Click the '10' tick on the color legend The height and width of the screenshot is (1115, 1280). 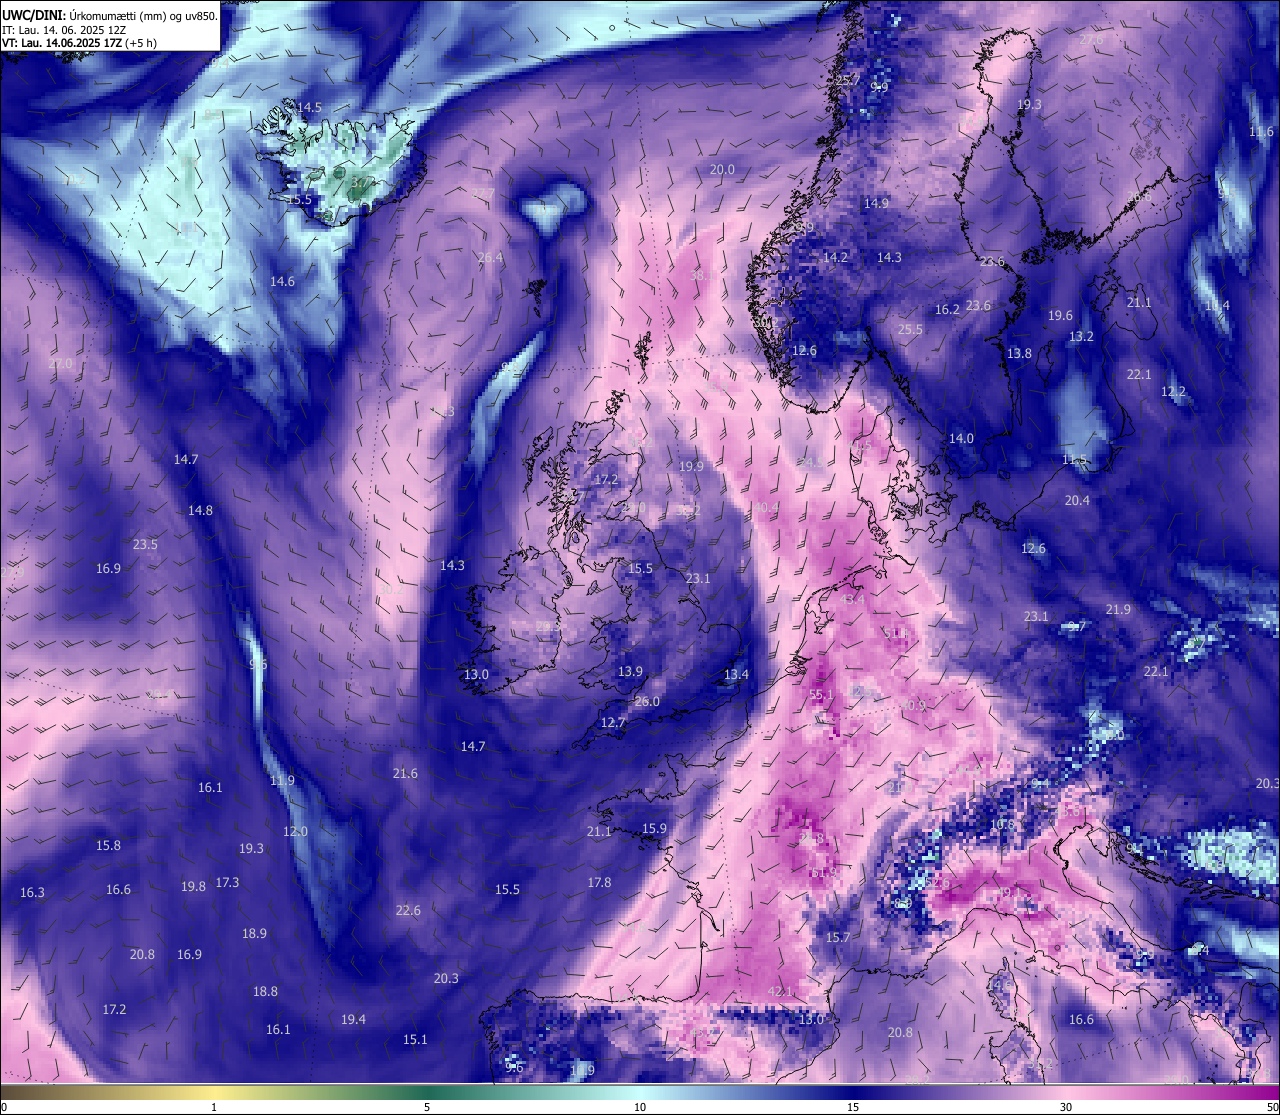click(640, 1107)
